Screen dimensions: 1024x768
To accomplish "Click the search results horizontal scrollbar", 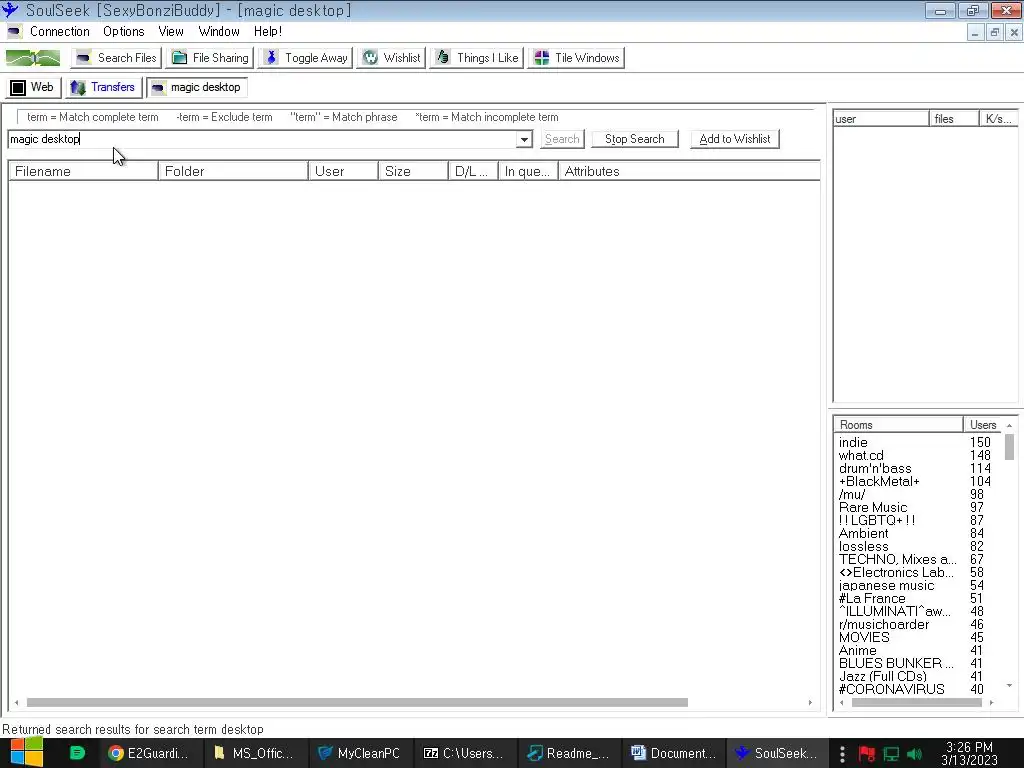I will [357, 703].
